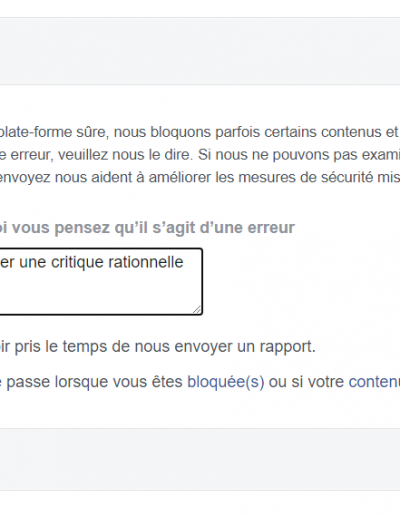Open the "bloquée(s)" help link

click(x=226, y=382)
